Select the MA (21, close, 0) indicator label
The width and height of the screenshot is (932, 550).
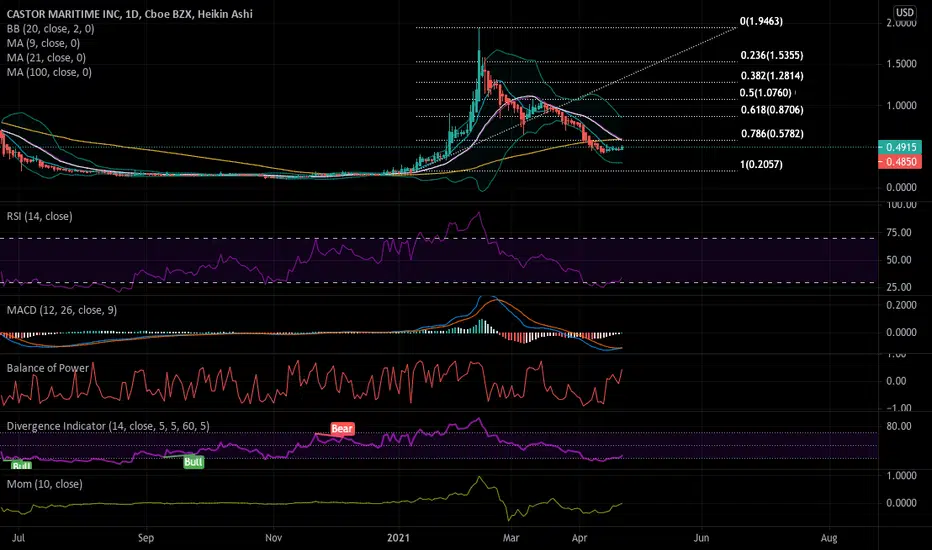click(46, 58)
